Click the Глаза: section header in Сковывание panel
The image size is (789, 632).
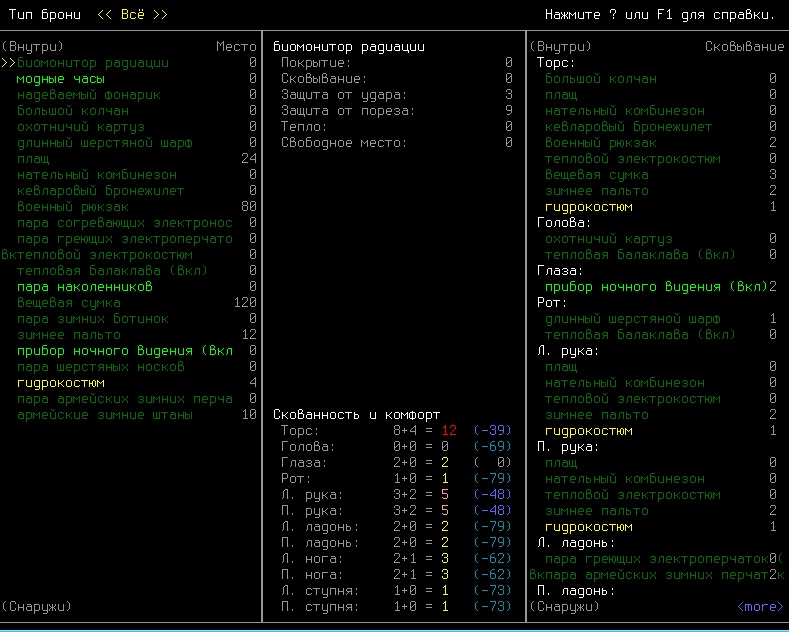[560, 271]
